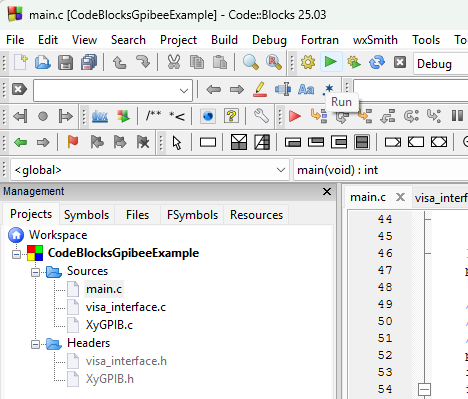
Task: Collapse the Sources folder
Action: coord(35,273)
